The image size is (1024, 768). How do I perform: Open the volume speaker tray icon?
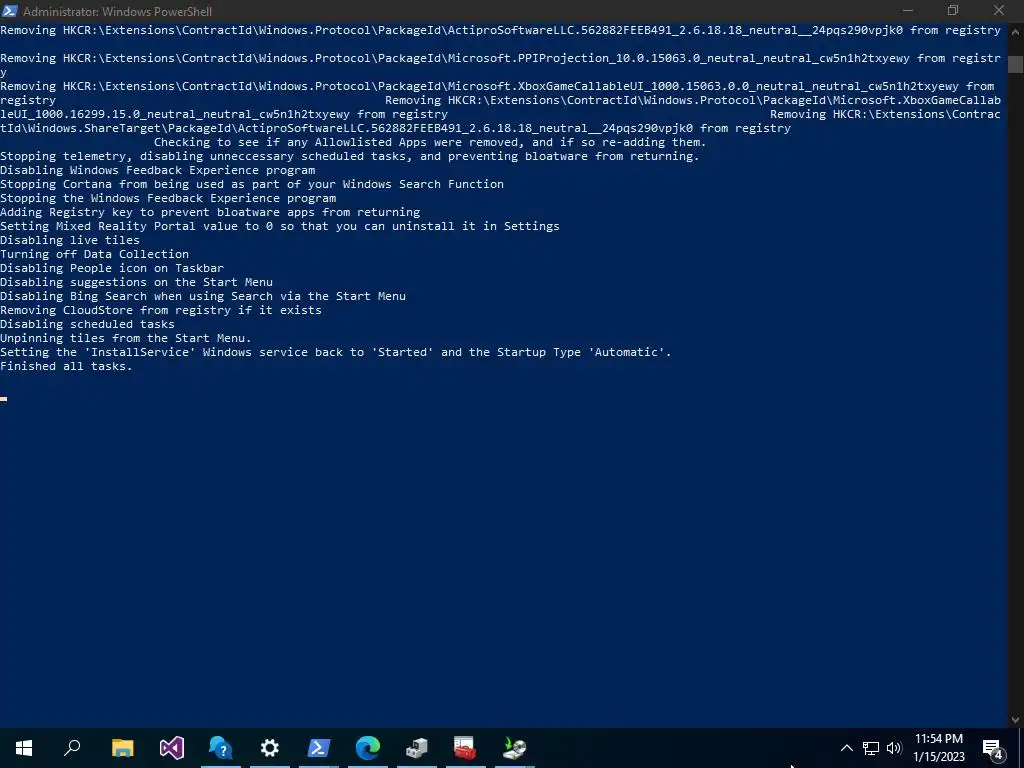894,748
